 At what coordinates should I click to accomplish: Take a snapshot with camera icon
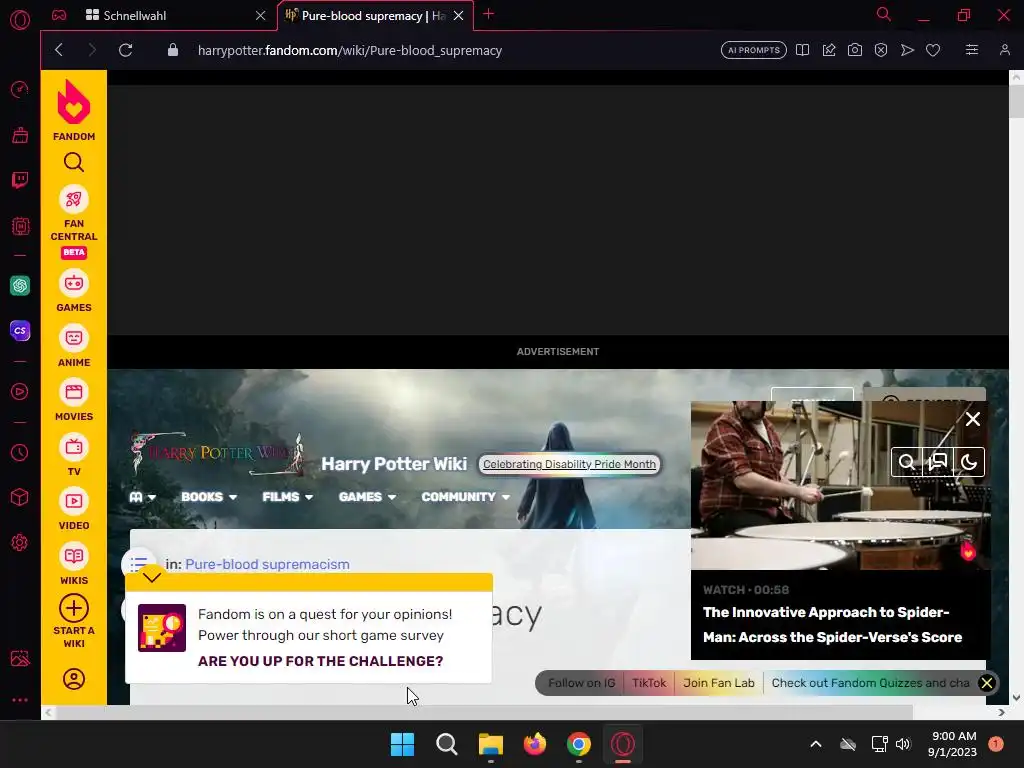pos(854,50)
